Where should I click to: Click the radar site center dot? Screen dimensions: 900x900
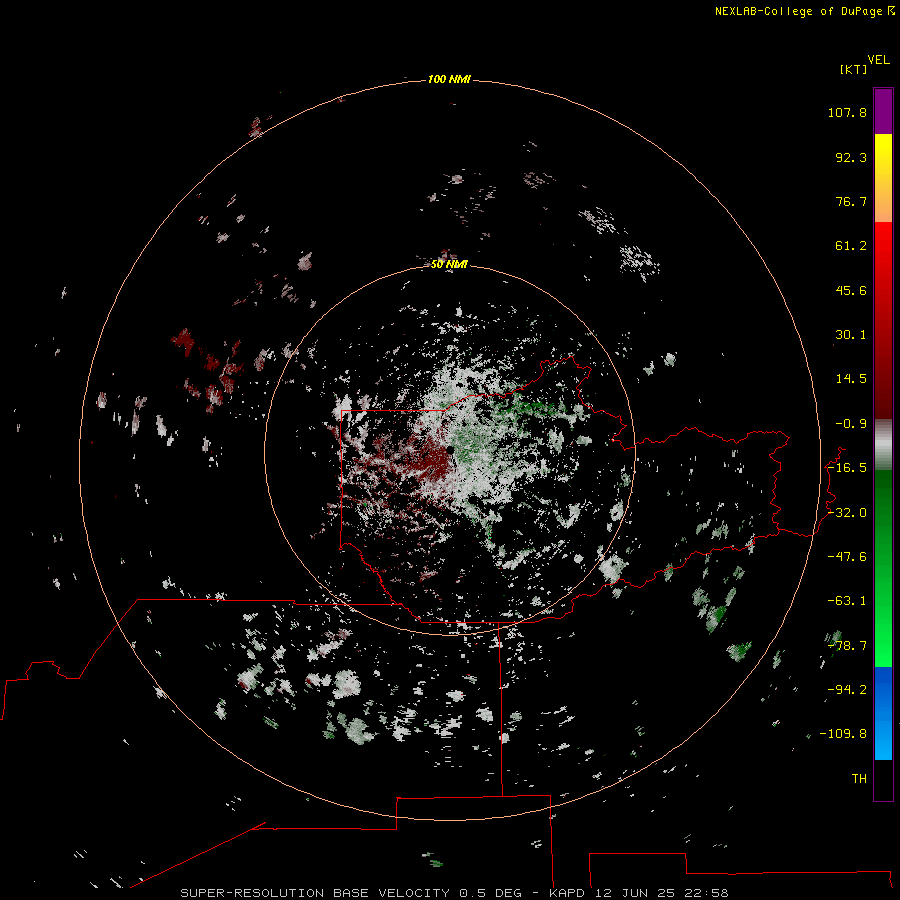(x=451, y=451)
